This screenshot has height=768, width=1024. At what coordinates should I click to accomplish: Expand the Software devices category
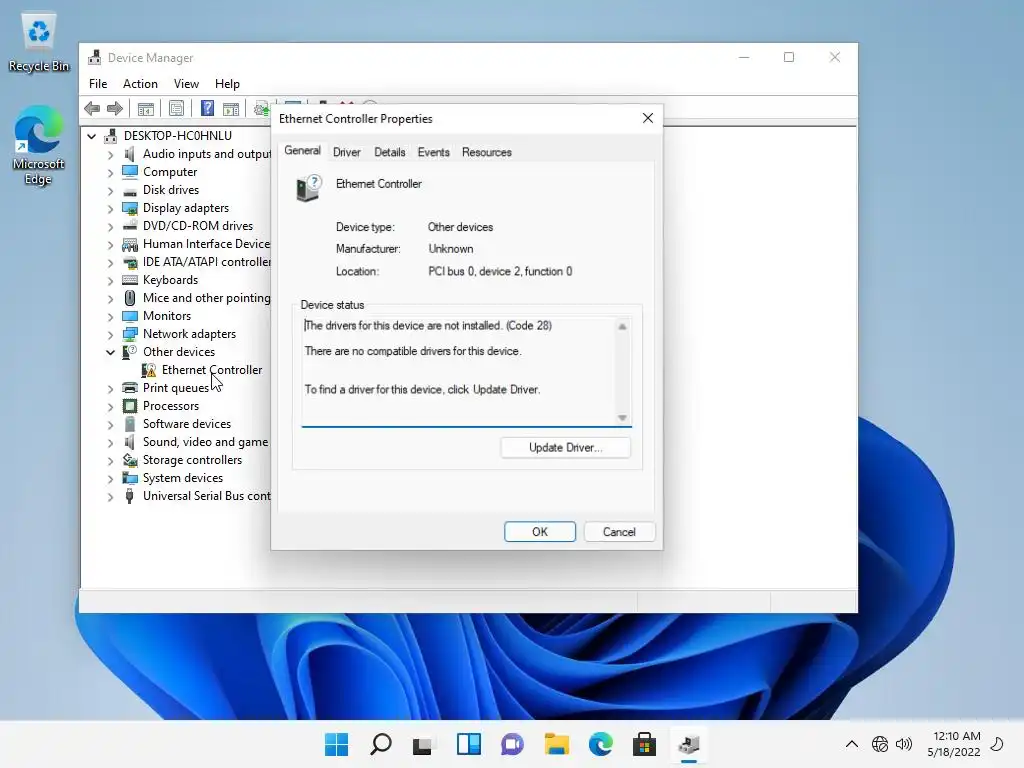click(x=110, y=424)
